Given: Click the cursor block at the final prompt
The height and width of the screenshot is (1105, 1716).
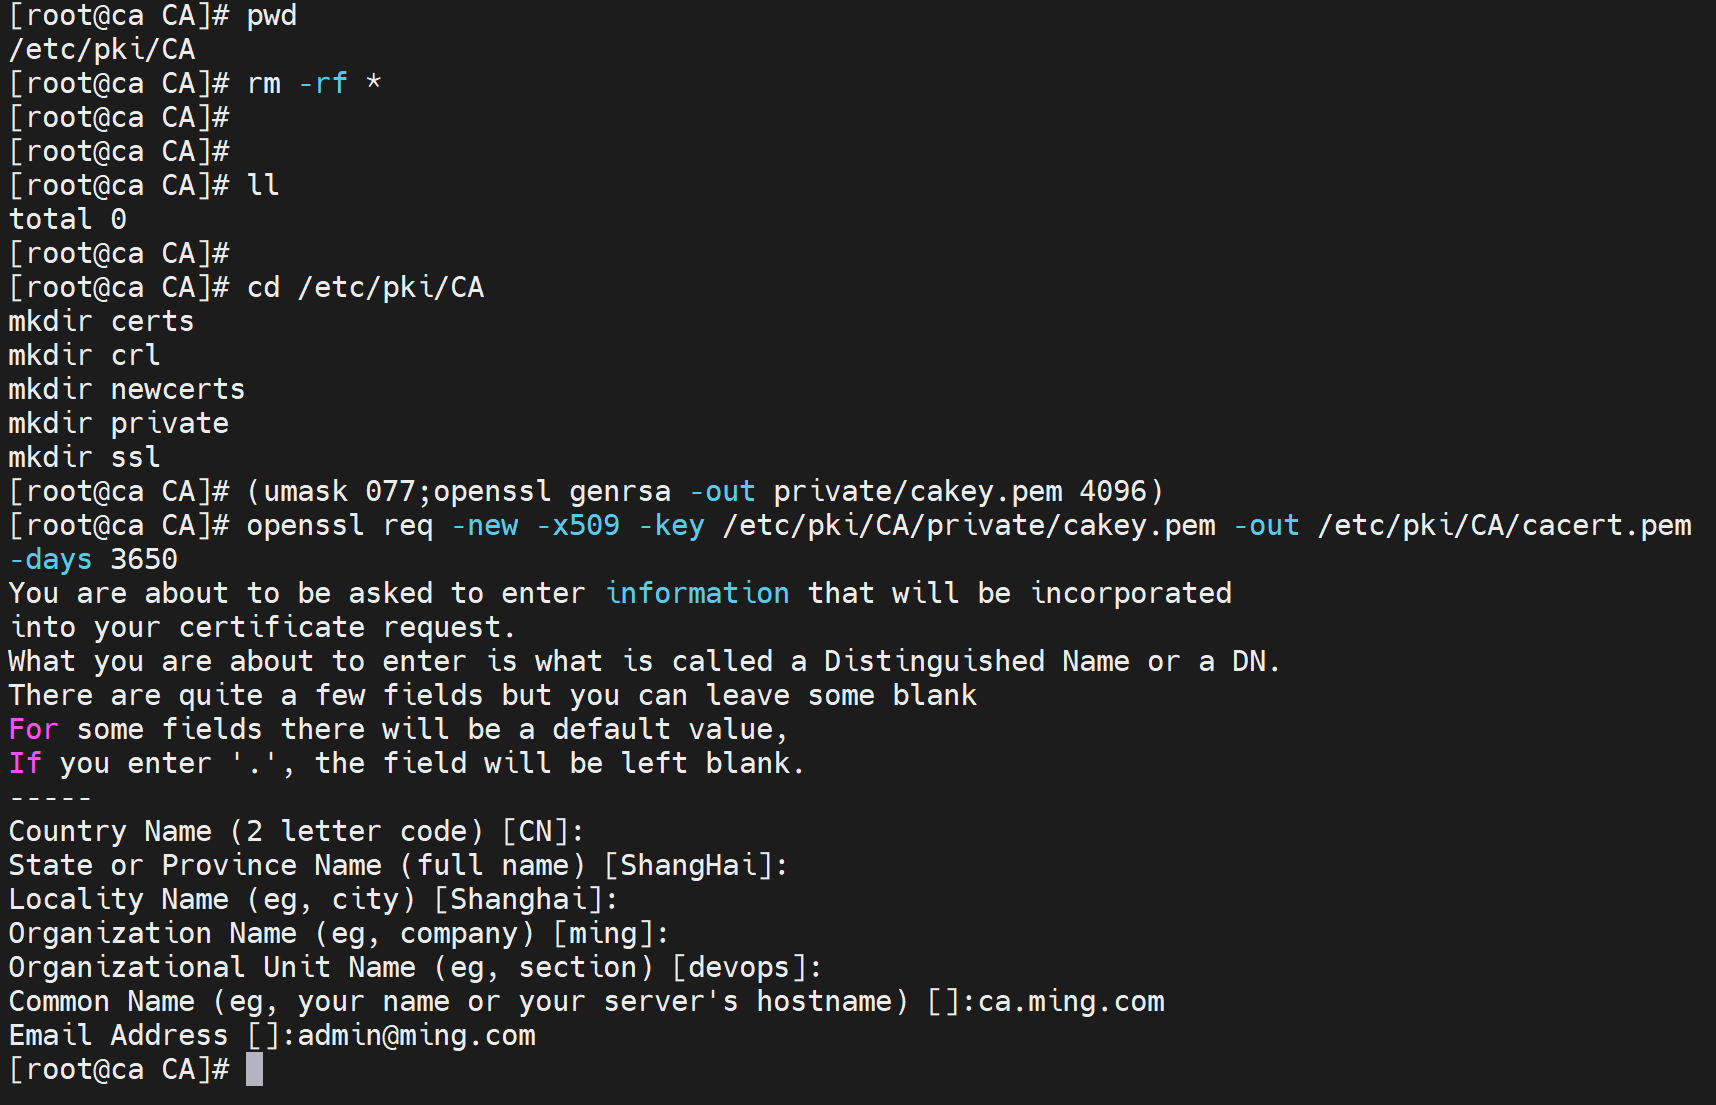Looking at the screenshot, I should click(x=255, y=1069).
